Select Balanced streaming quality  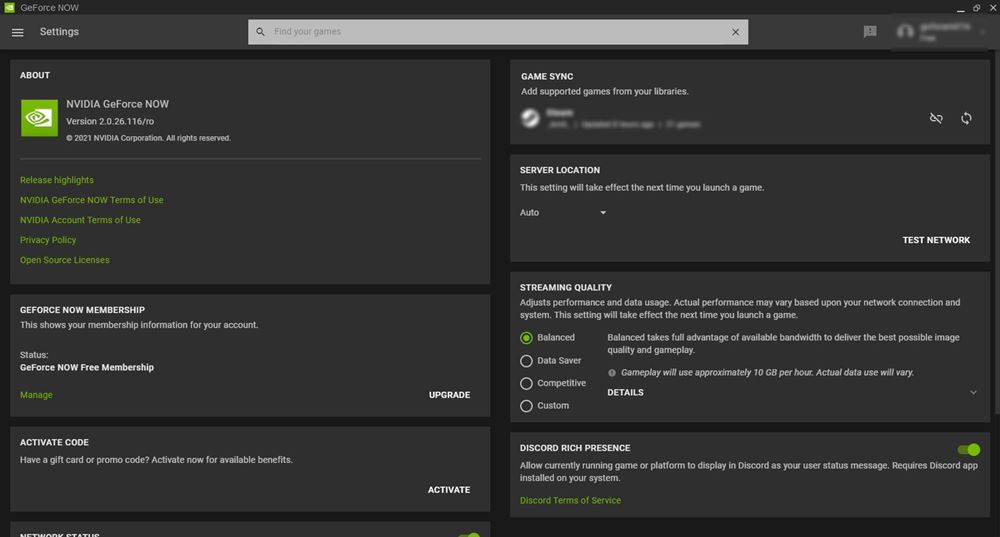pyautogui.click(x=526, y=337)
